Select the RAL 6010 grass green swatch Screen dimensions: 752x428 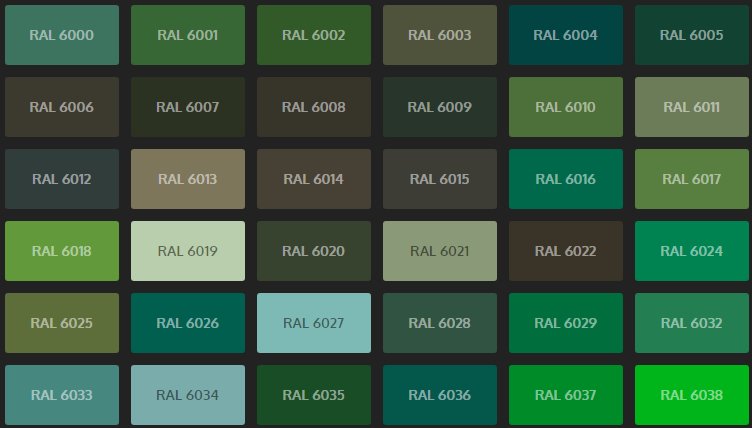(x=566, y=107)
